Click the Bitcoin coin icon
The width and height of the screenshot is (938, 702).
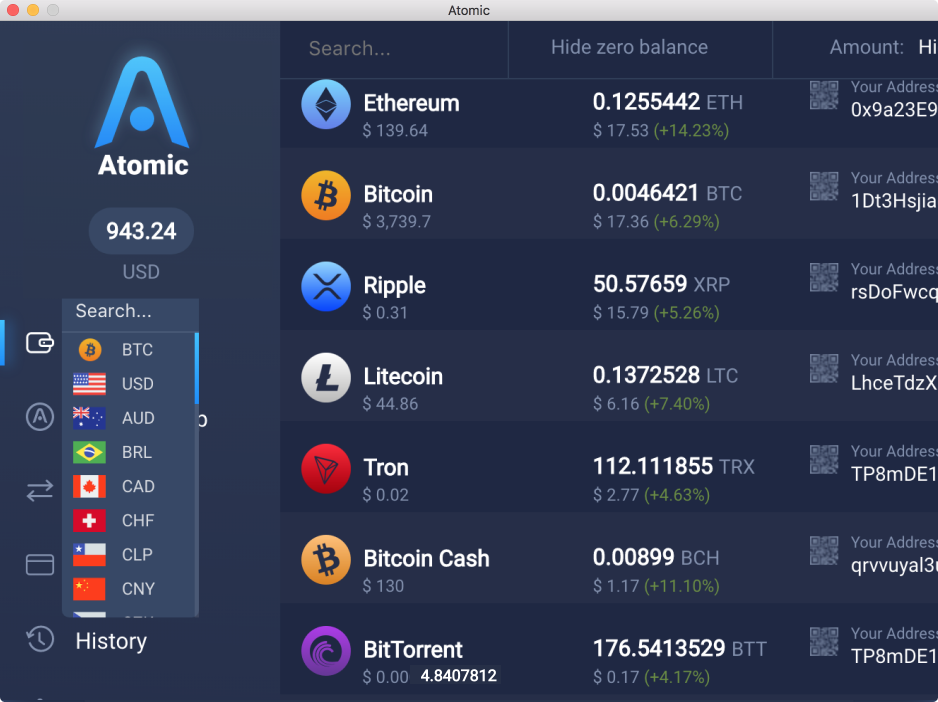click(x=326, y=196)
